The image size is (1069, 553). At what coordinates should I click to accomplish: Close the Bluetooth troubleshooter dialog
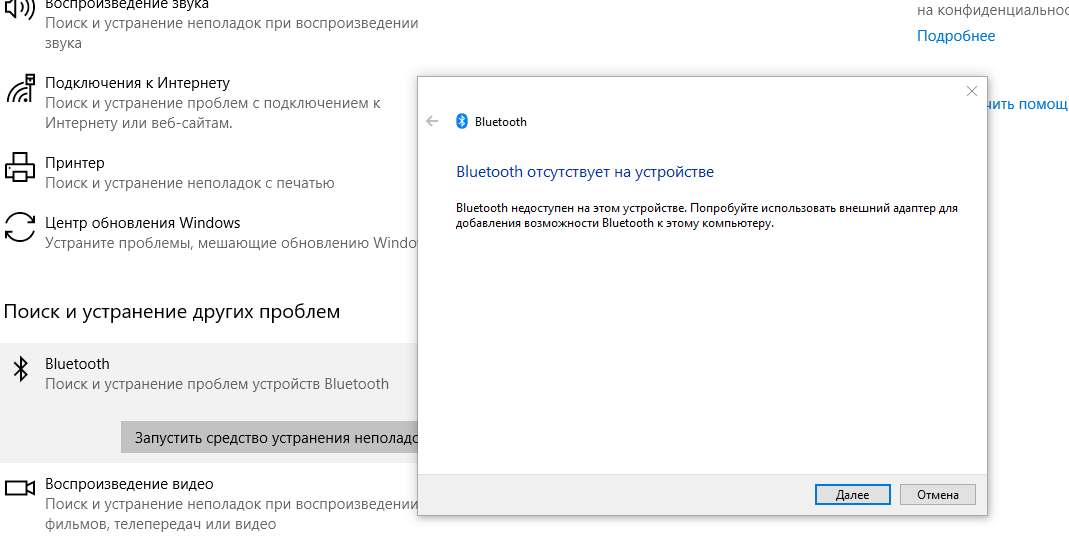point(972,91)
